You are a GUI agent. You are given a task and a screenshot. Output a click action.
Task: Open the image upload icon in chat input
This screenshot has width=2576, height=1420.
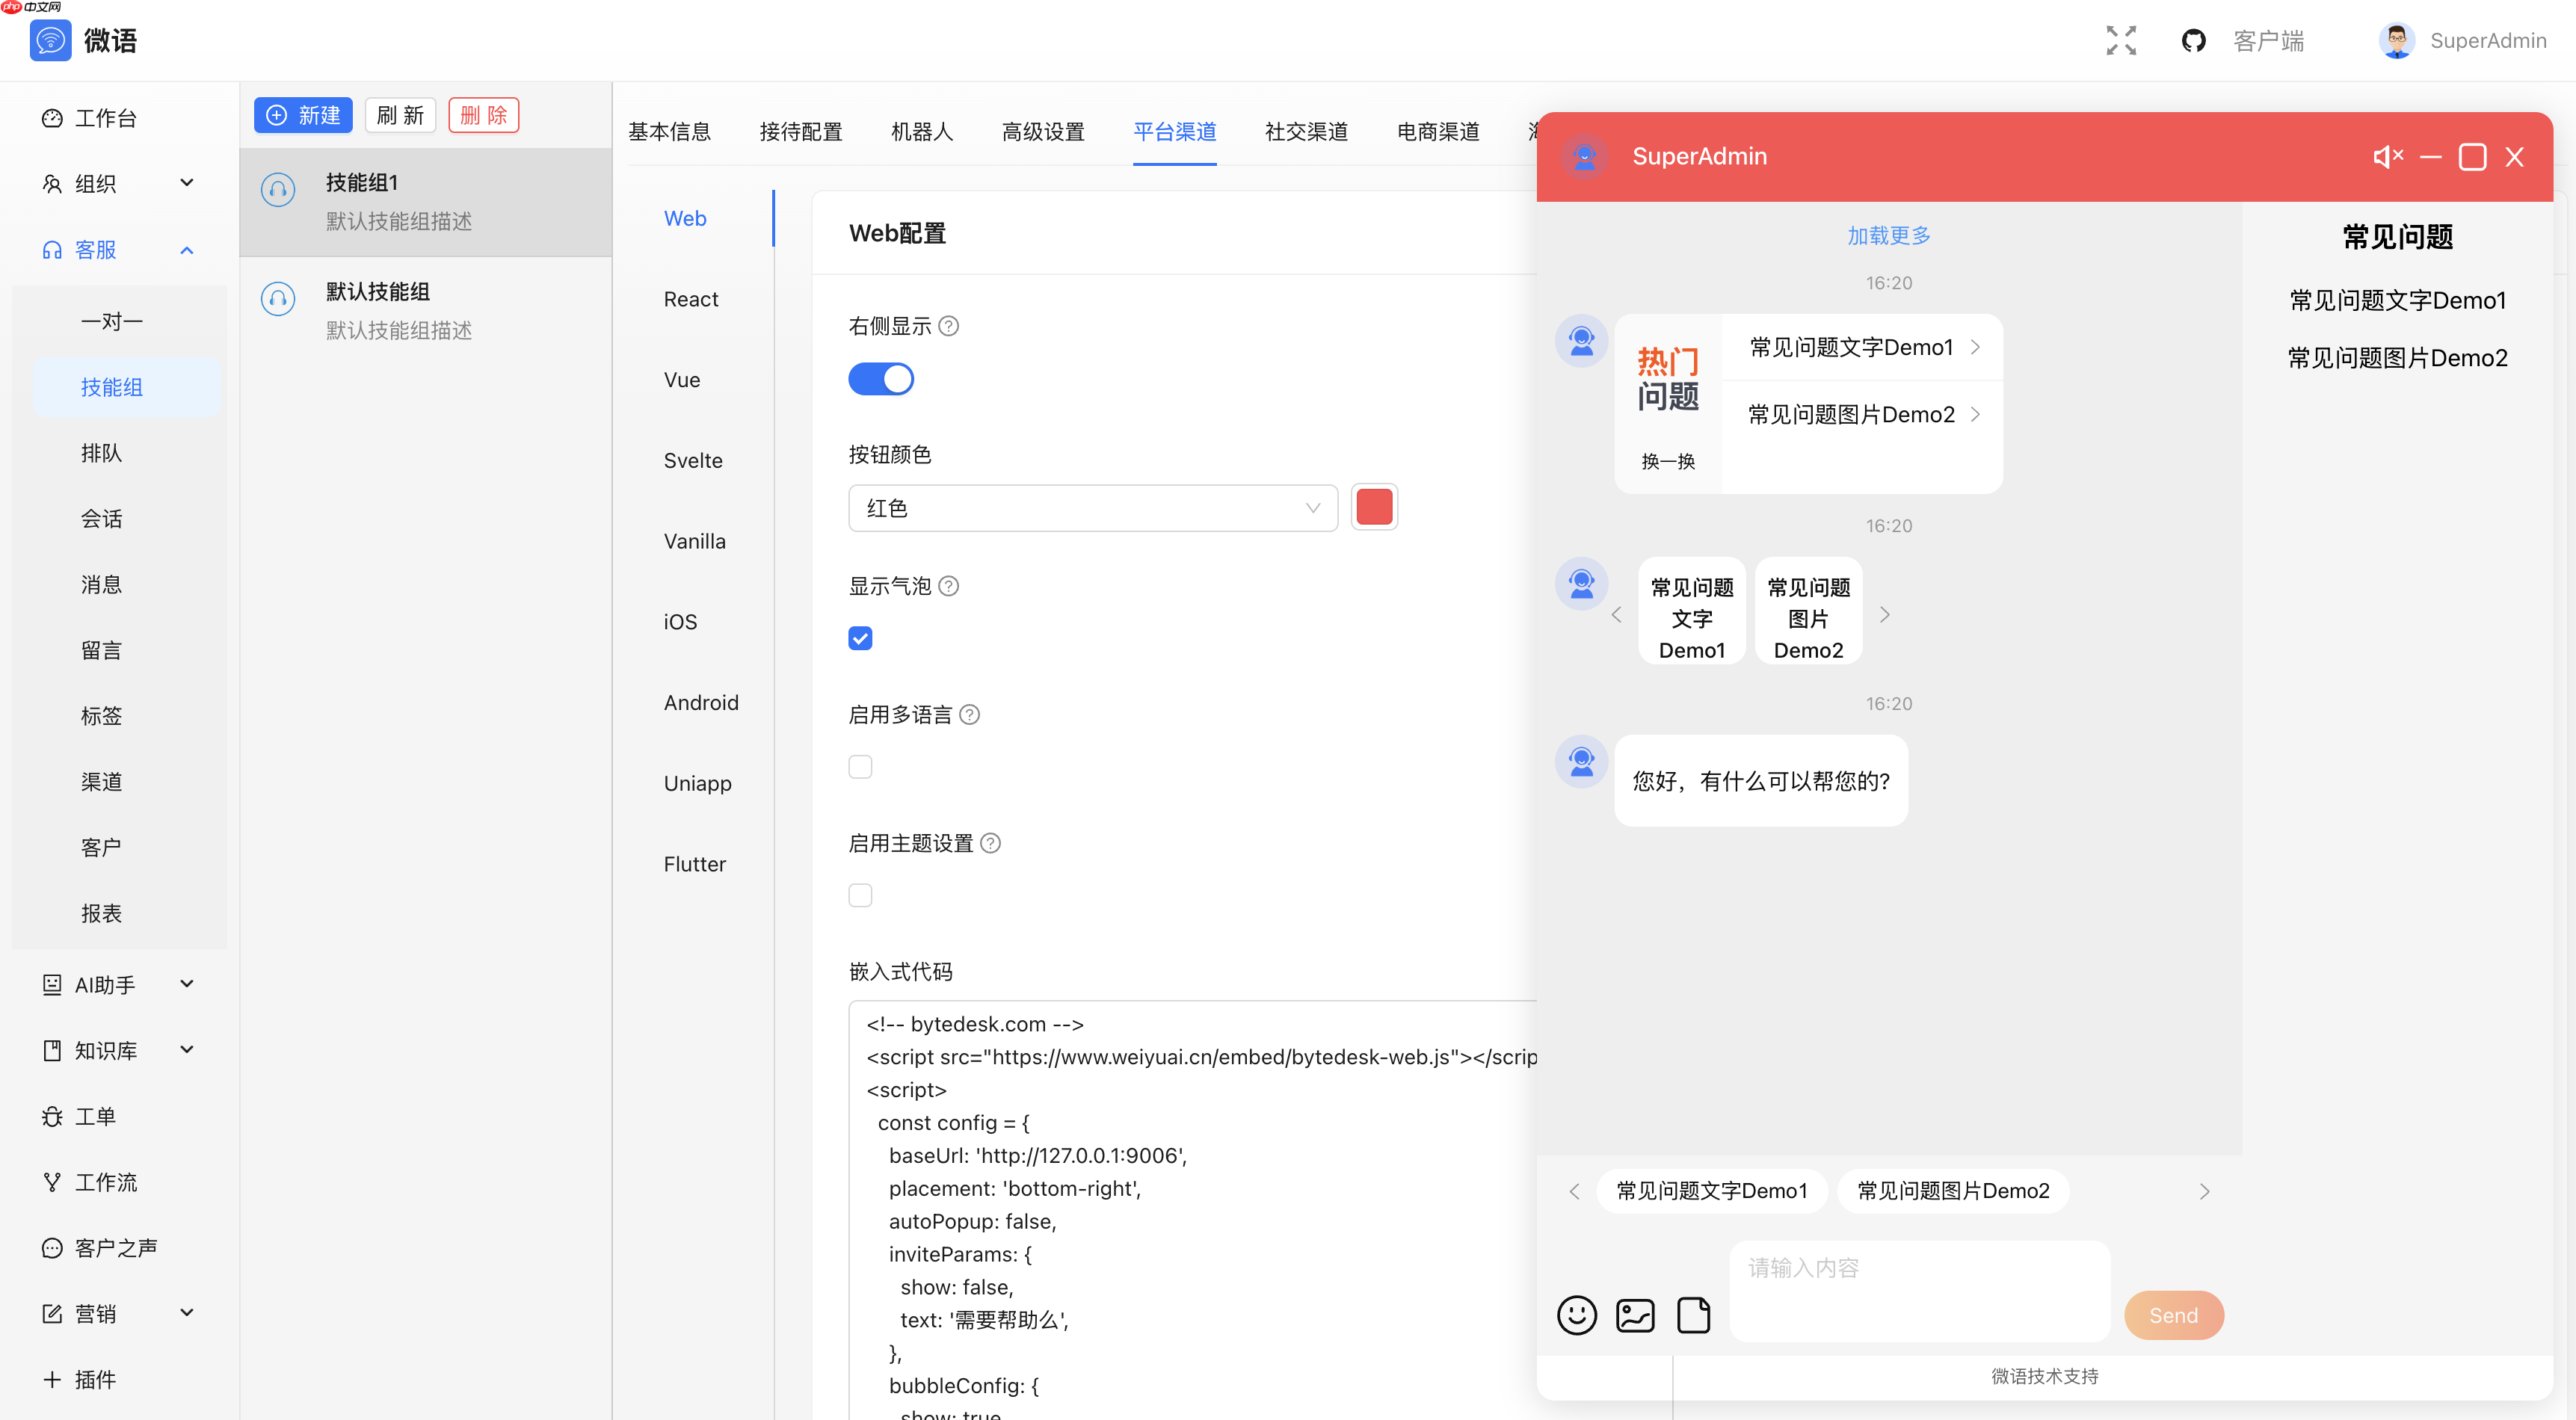click(1635, 1315)
